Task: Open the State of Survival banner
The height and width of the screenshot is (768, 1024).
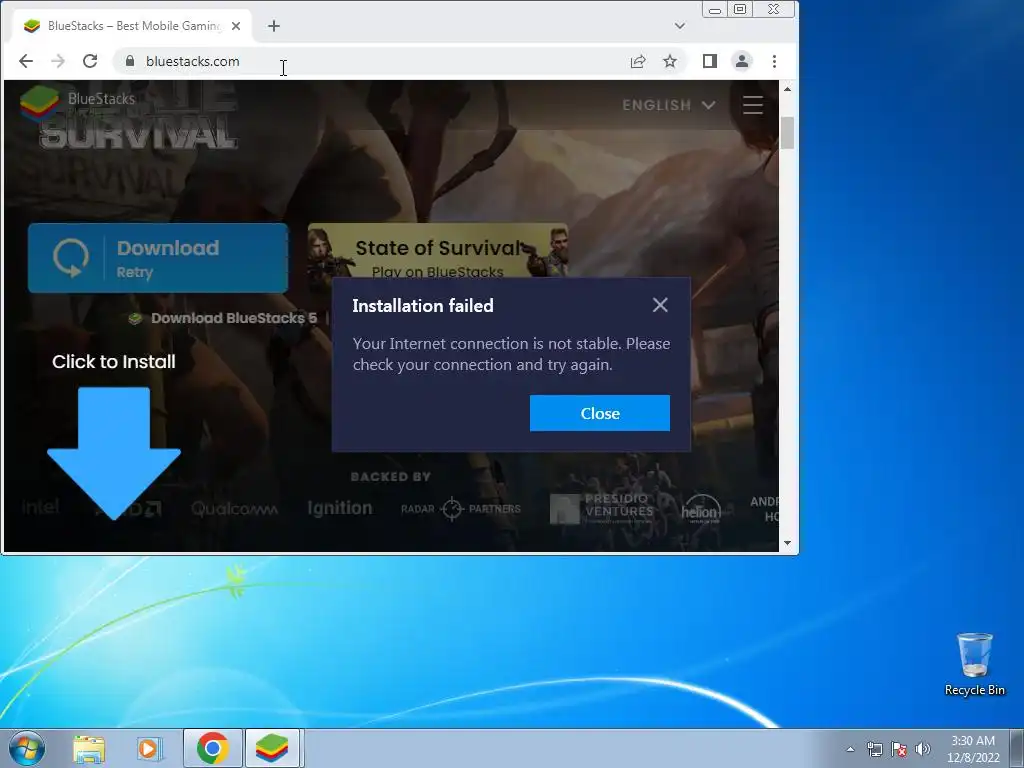Action: tap(438, 251)
